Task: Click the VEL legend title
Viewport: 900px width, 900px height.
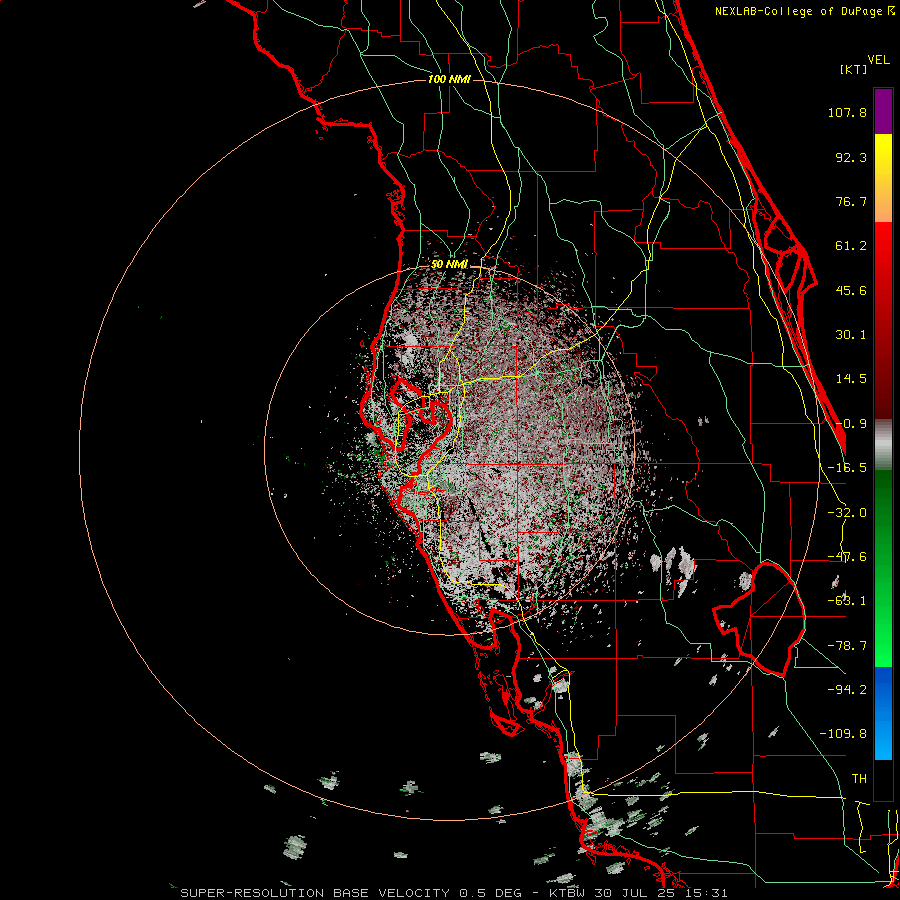Action: [x=878, y=59]
